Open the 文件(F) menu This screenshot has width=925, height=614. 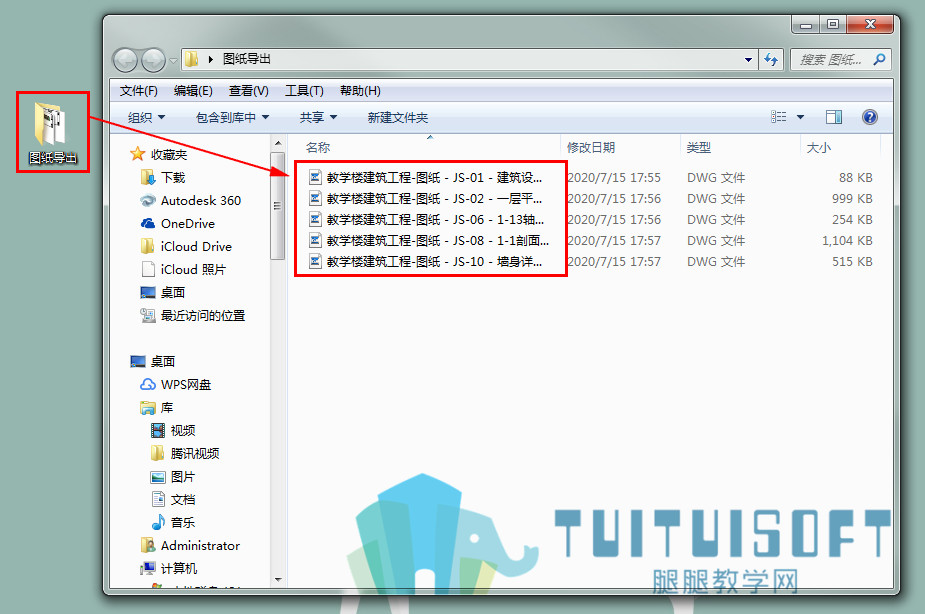coord(139,91)
